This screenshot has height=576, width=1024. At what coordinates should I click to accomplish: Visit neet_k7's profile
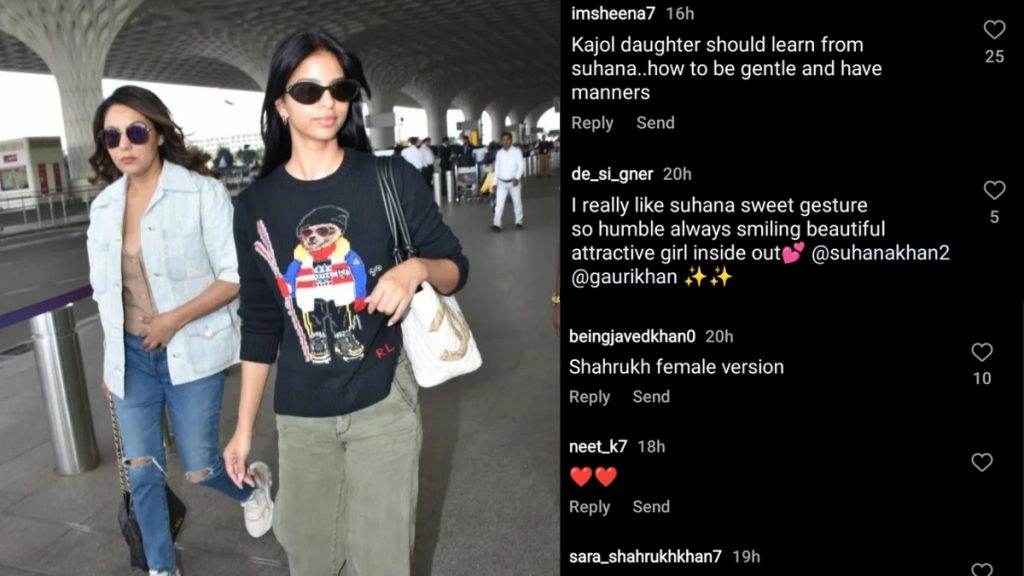pos(598,447)
